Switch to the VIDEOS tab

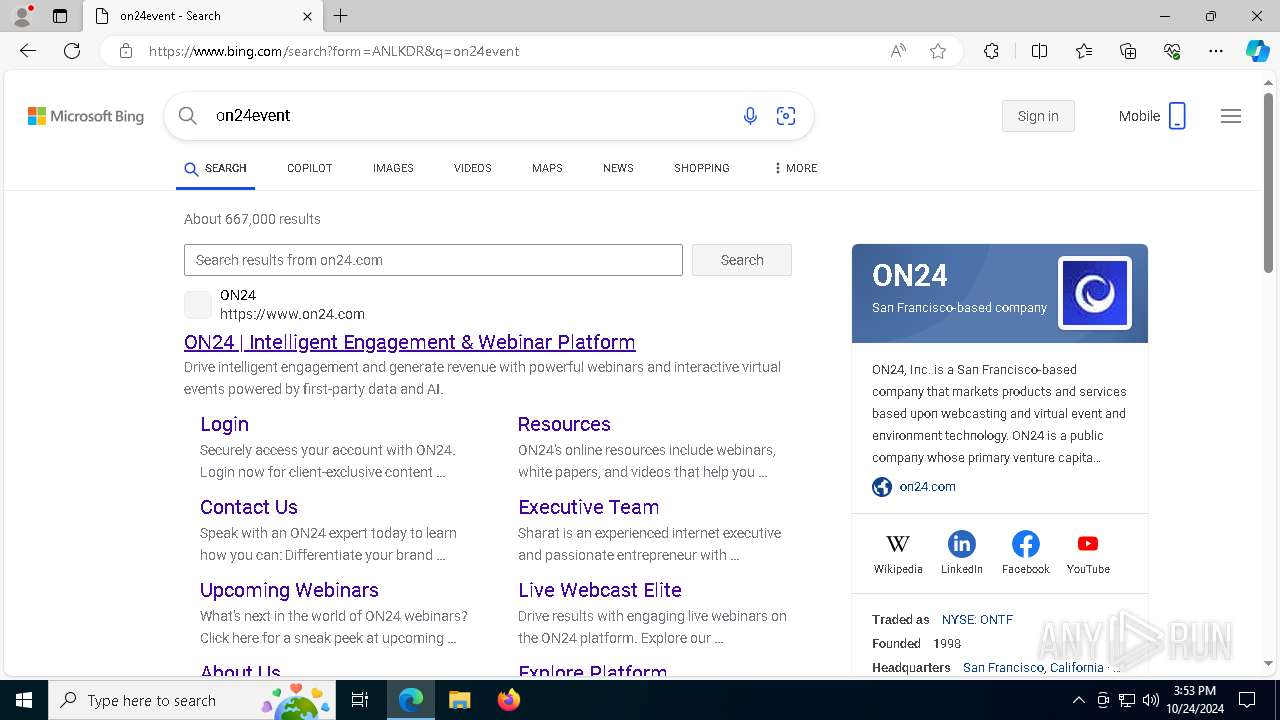coord(473,168)
